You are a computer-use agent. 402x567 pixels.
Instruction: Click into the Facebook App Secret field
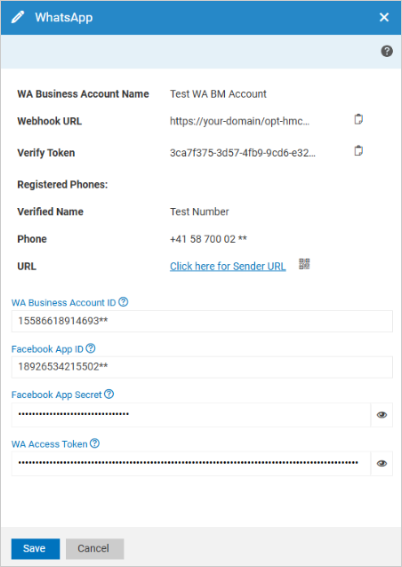click(191, 415)
